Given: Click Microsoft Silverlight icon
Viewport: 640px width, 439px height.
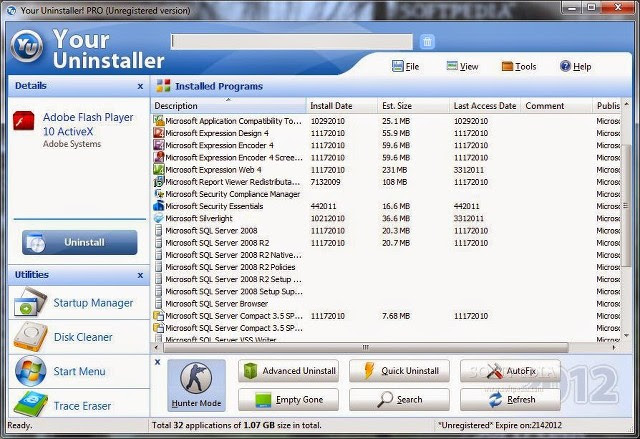Looking at the screenshot, I should (x=158, y=218).
